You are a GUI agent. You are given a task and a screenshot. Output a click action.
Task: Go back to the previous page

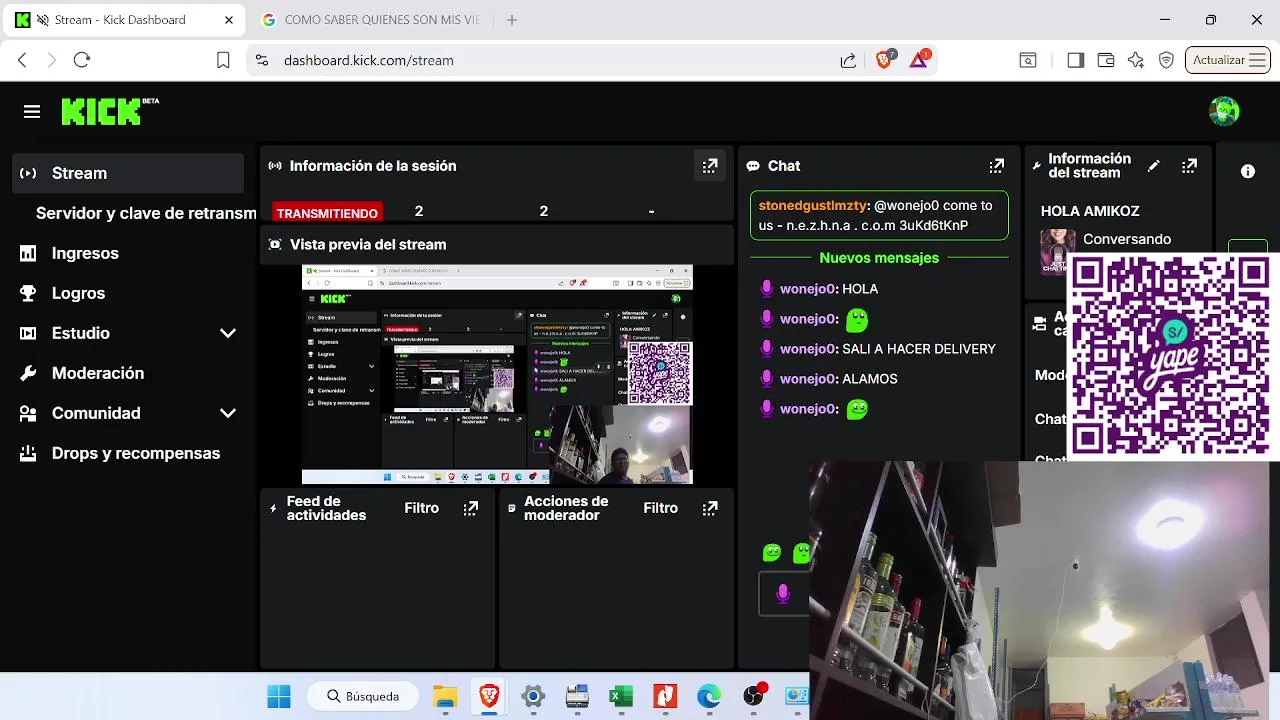click(22, 60)
